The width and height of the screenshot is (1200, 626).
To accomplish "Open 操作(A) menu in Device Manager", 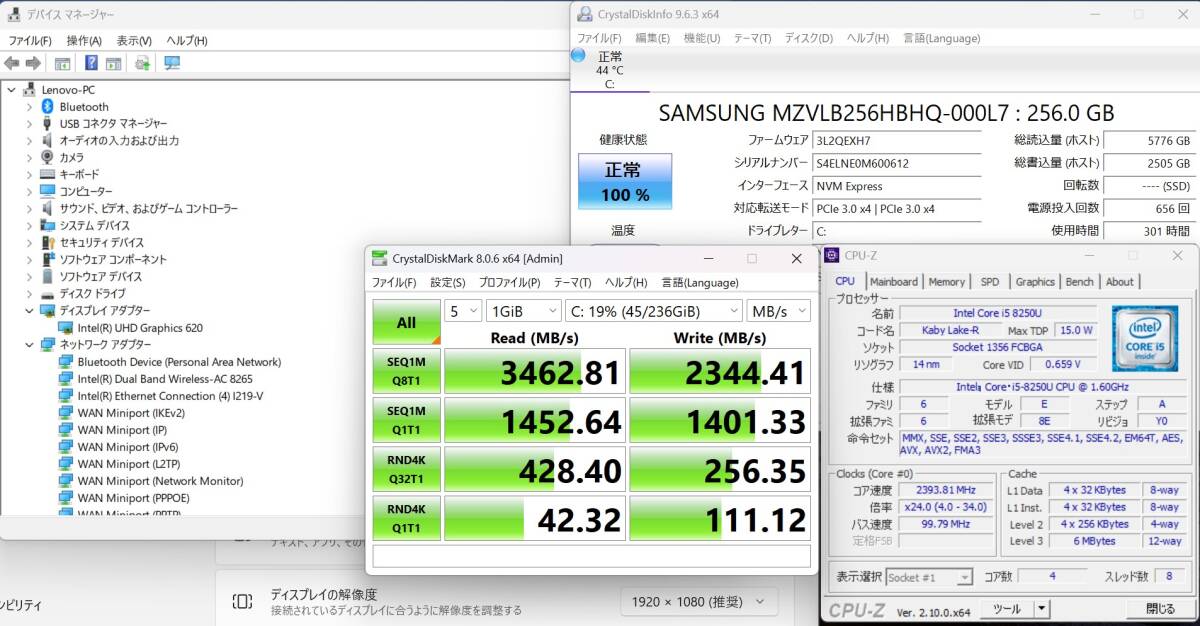I will (x=84, y=41).
